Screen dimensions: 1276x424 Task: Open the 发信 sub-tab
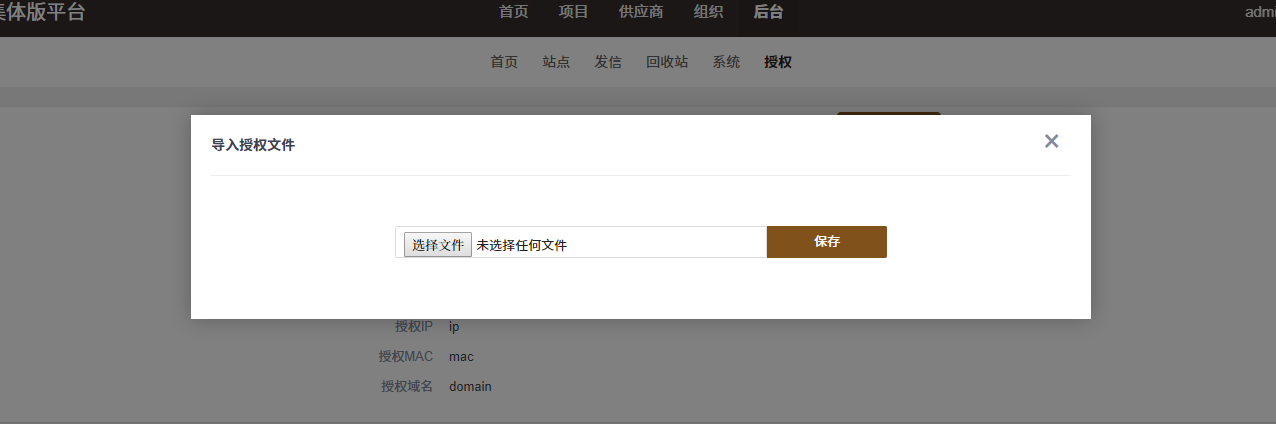608,62
